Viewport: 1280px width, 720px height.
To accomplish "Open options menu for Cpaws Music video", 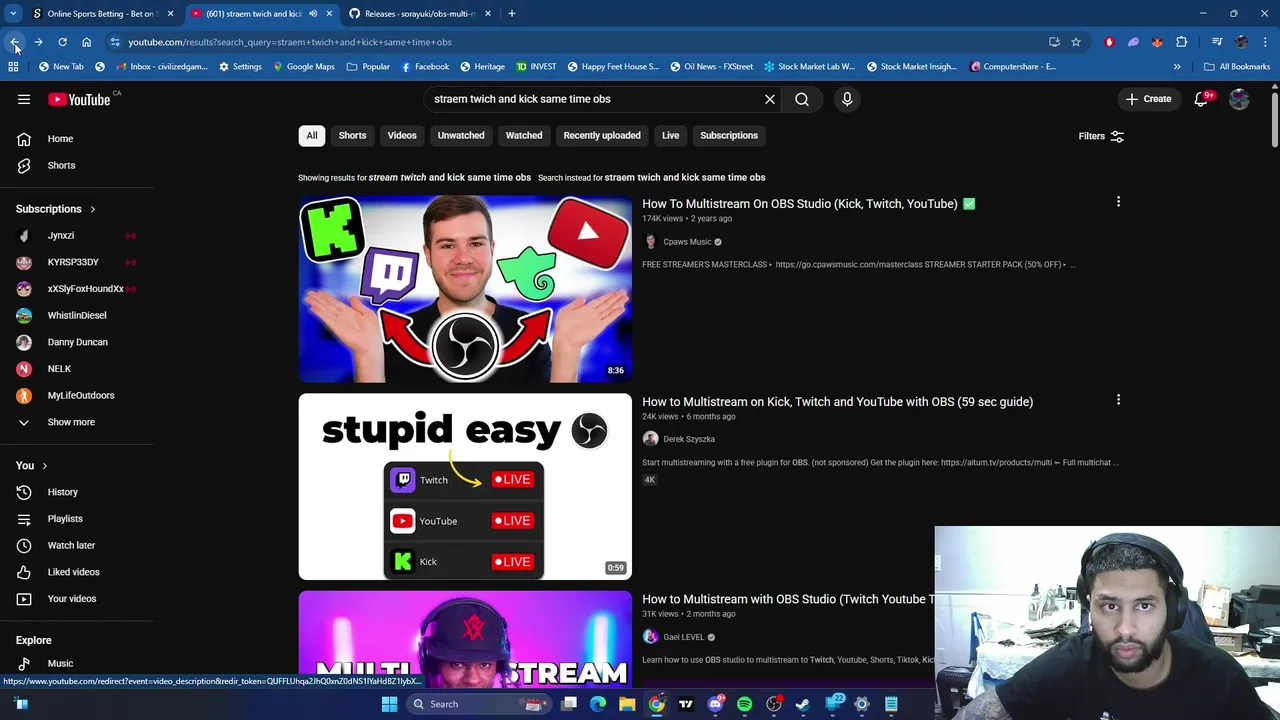I will coord(1118,203).
